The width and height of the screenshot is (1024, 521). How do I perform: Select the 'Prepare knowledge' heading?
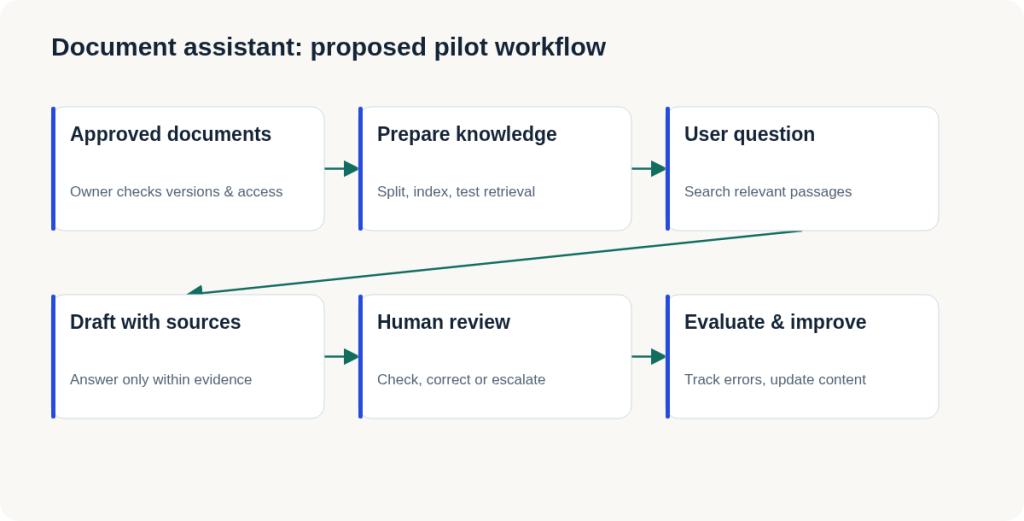click(467, 134)
